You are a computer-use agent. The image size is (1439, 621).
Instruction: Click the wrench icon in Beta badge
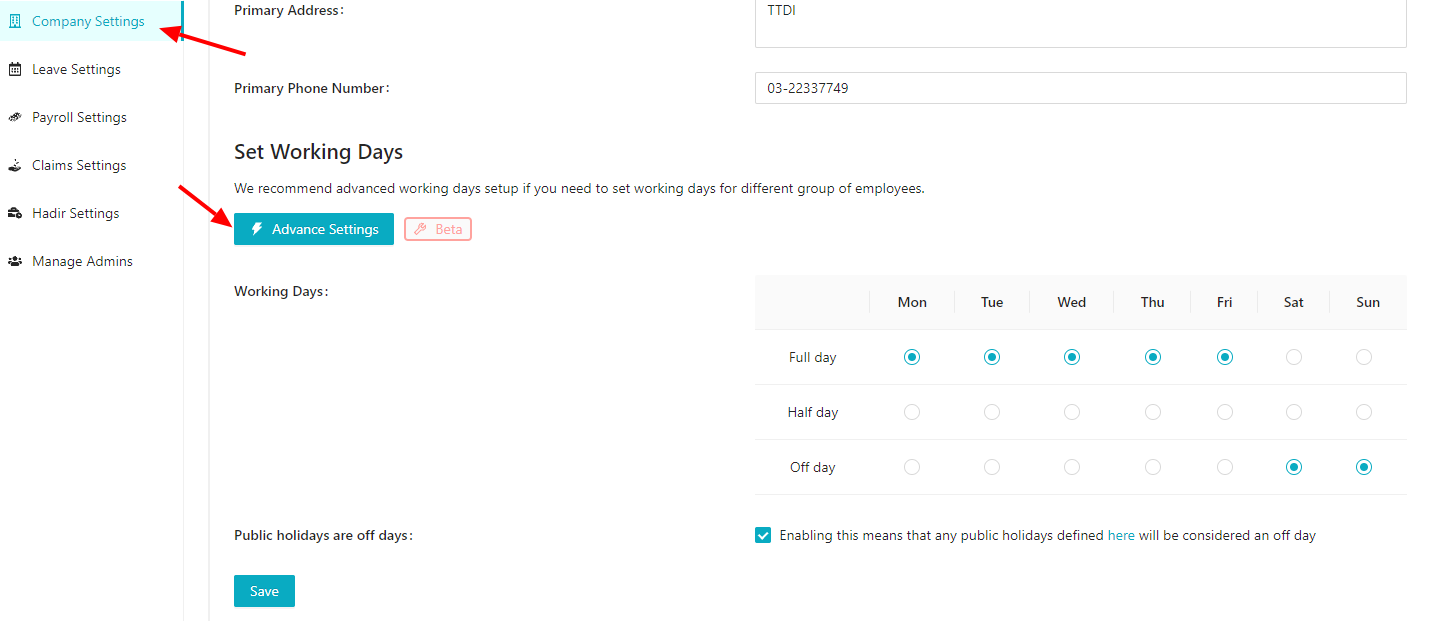point(421,229)
